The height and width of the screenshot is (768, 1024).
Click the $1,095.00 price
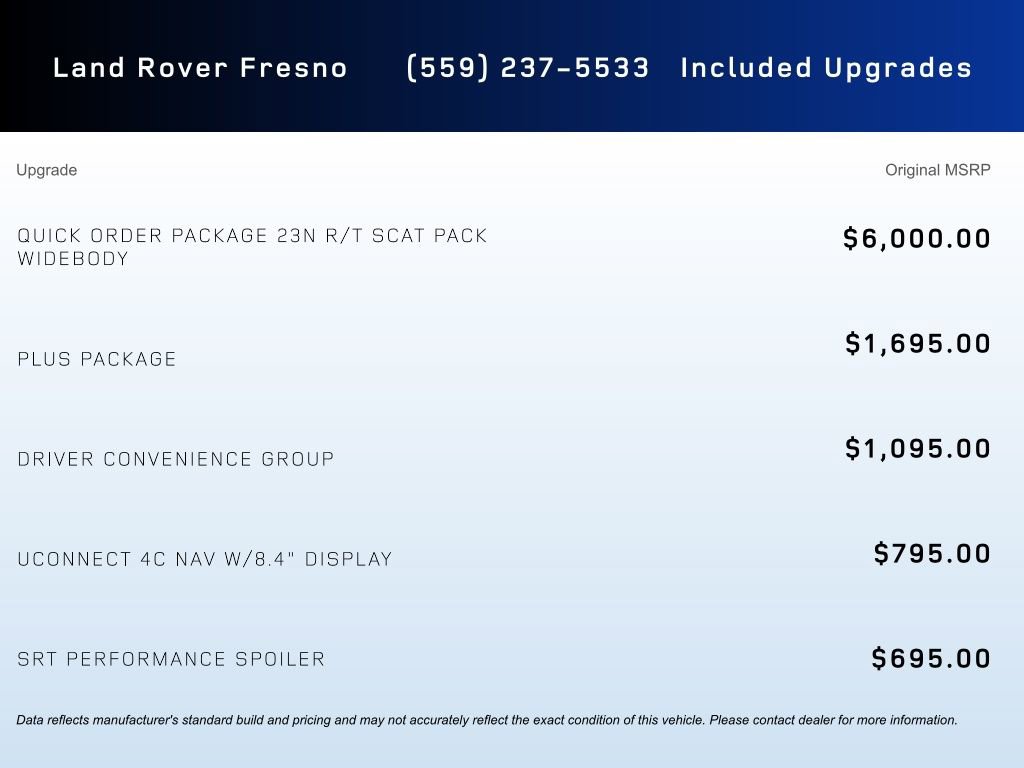click(x=918, y=449)
